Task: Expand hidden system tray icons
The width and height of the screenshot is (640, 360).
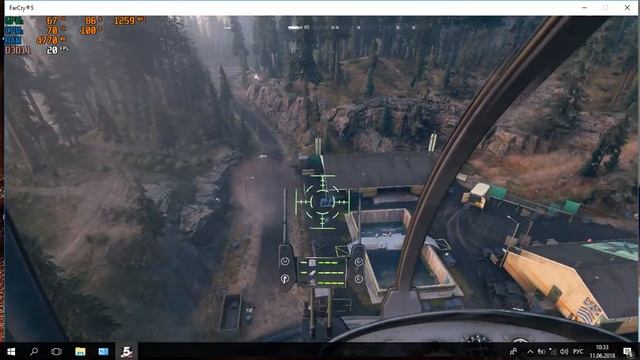Action: pyautogui.click(x=530, y=351)
